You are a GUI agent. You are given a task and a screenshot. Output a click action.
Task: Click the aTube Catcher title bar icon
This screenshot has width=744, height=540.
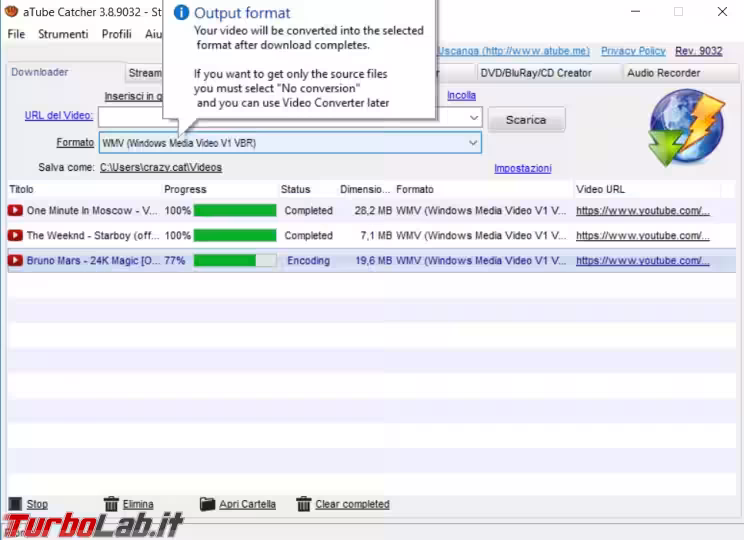click(11, 11)
